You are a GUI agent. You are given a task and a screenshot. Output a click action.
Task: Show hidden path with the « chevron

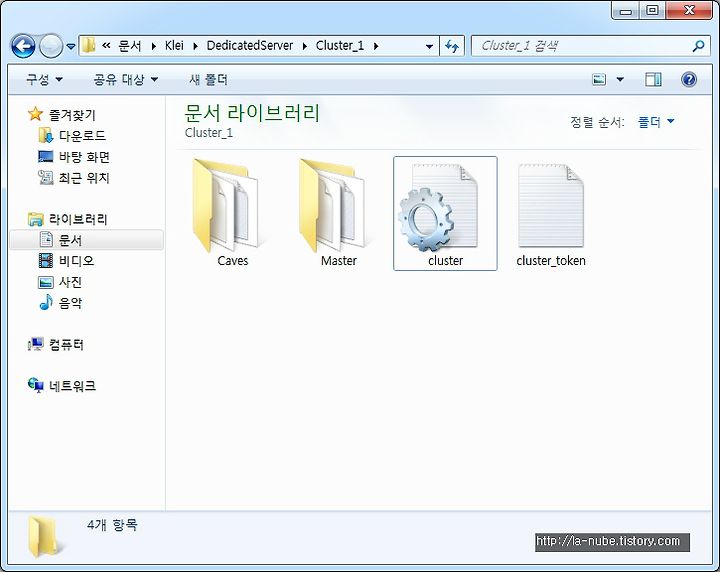[x=106, y=45]
